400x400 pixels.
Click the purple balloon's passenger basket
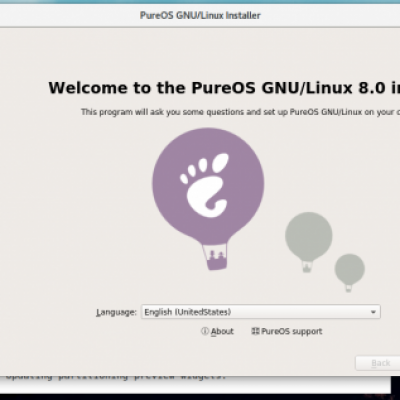[x=215, y=256]
